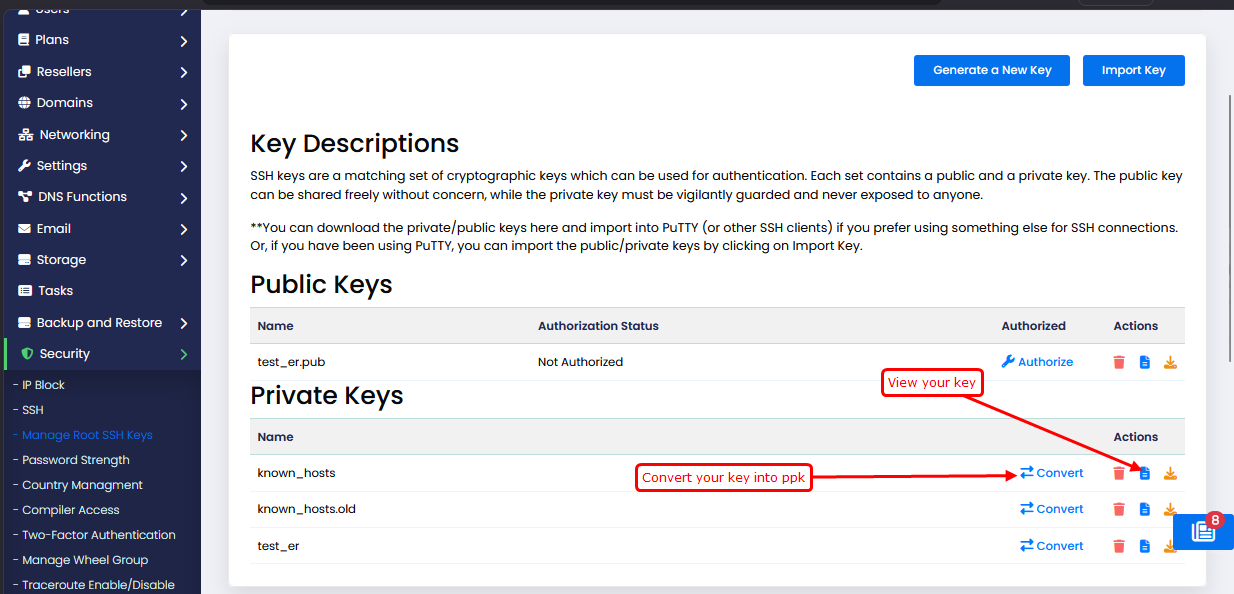Delete the known_hosts private key
The image size is (1234, 594).
pos(1119,473)
